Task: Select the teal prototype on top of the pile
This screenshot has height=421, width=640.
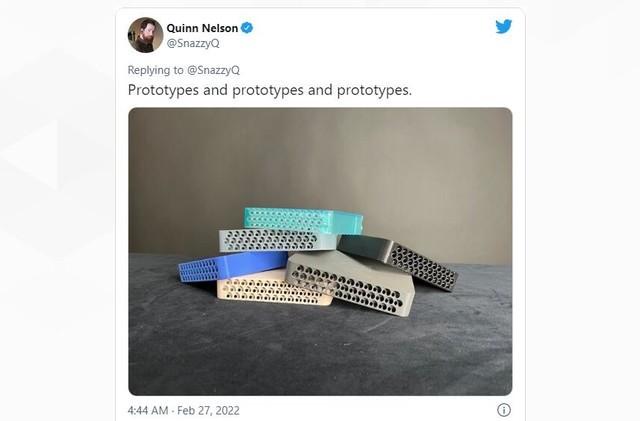Action: [303, 219]
